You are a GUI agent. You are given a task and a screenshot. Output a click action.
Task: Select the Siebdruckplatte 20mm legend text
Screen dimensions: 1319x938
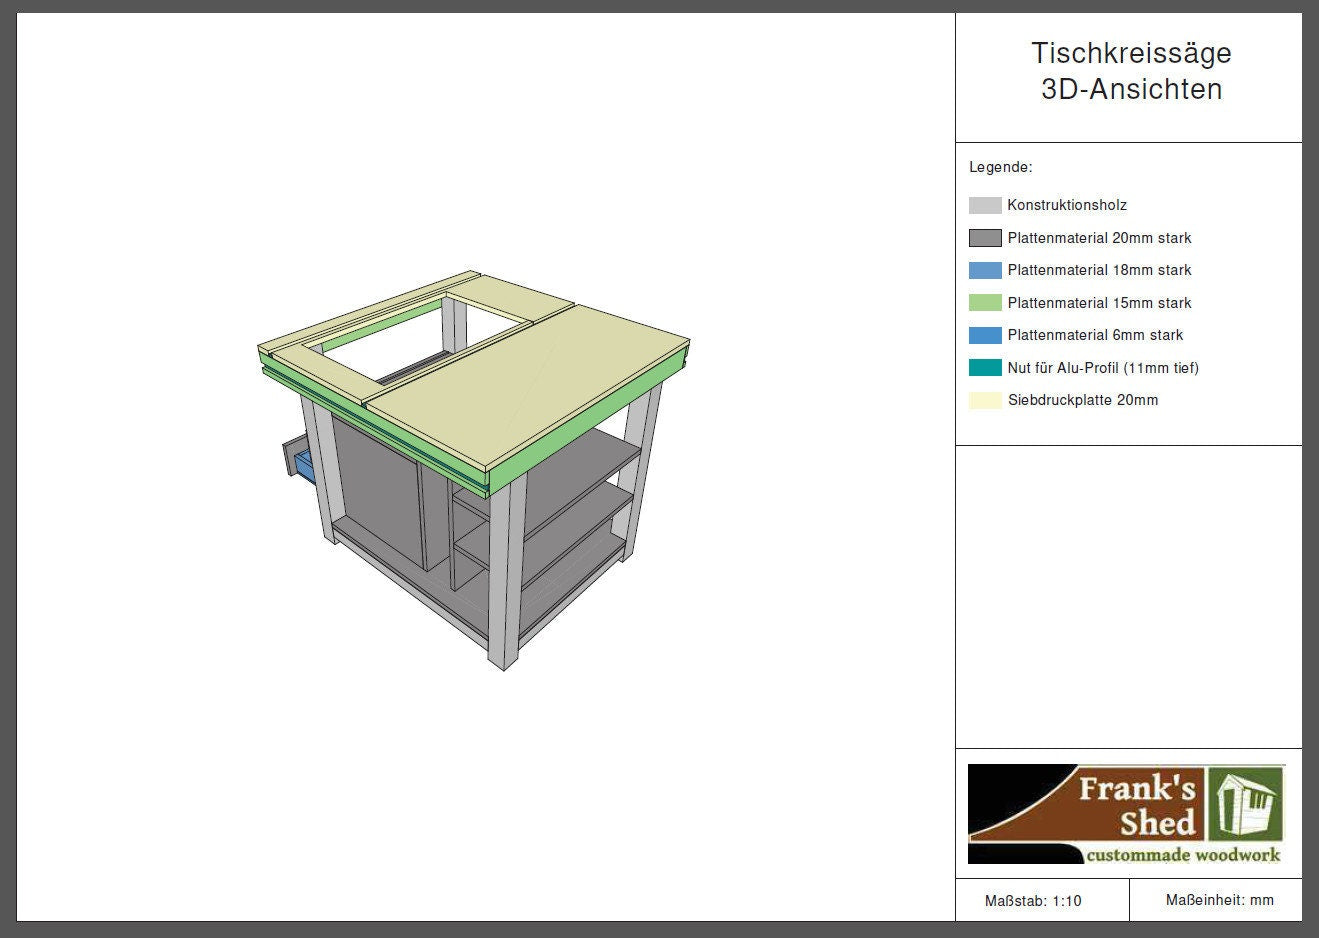coord(1082,400)
